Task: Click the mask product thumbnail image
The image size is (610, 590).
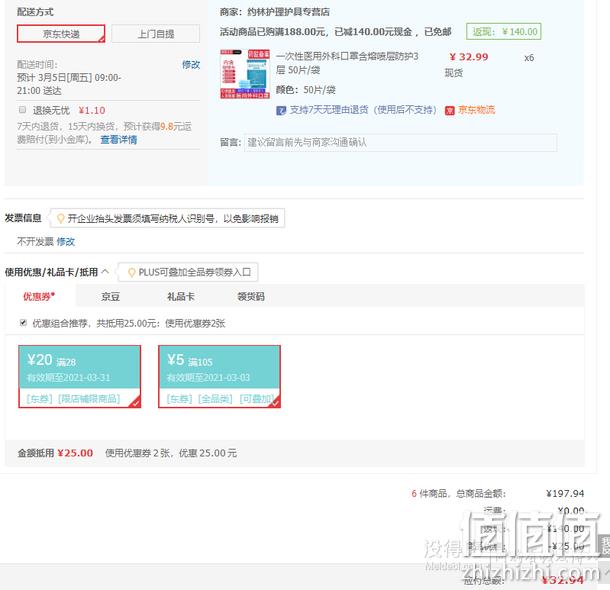Action: (x=245, y=74)
